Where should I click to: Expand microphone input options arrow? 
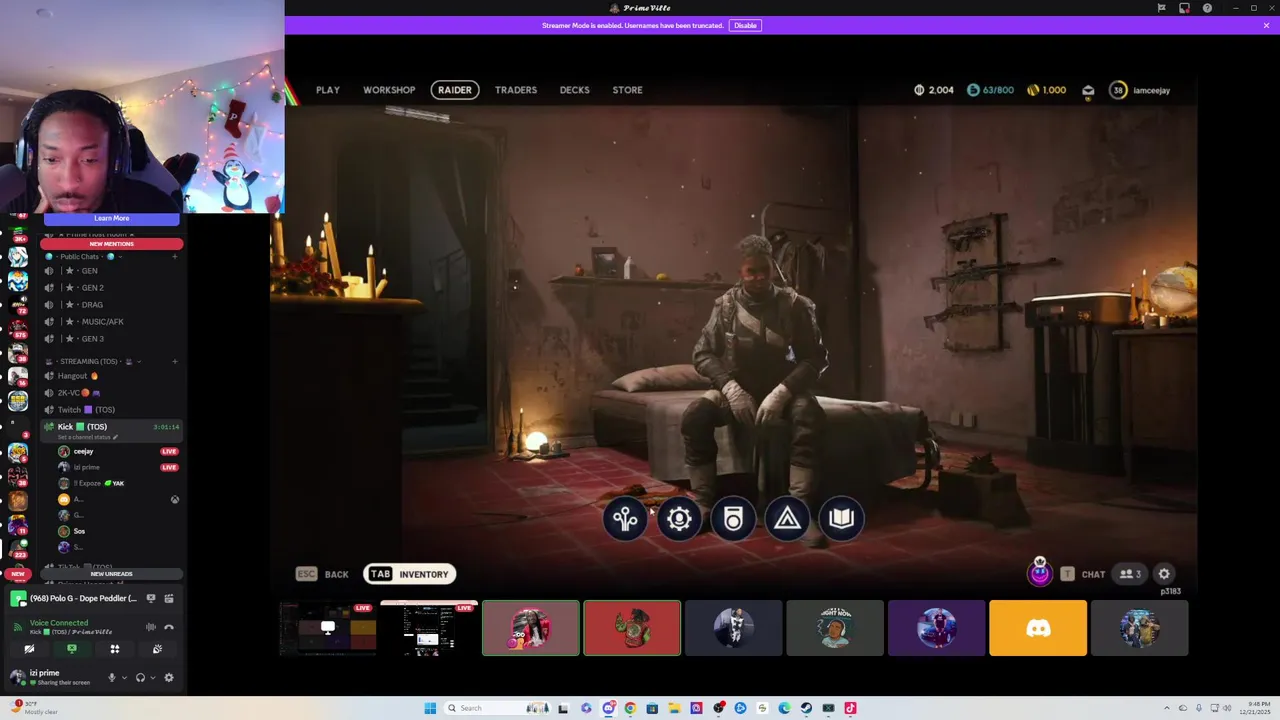click(124, 678)
